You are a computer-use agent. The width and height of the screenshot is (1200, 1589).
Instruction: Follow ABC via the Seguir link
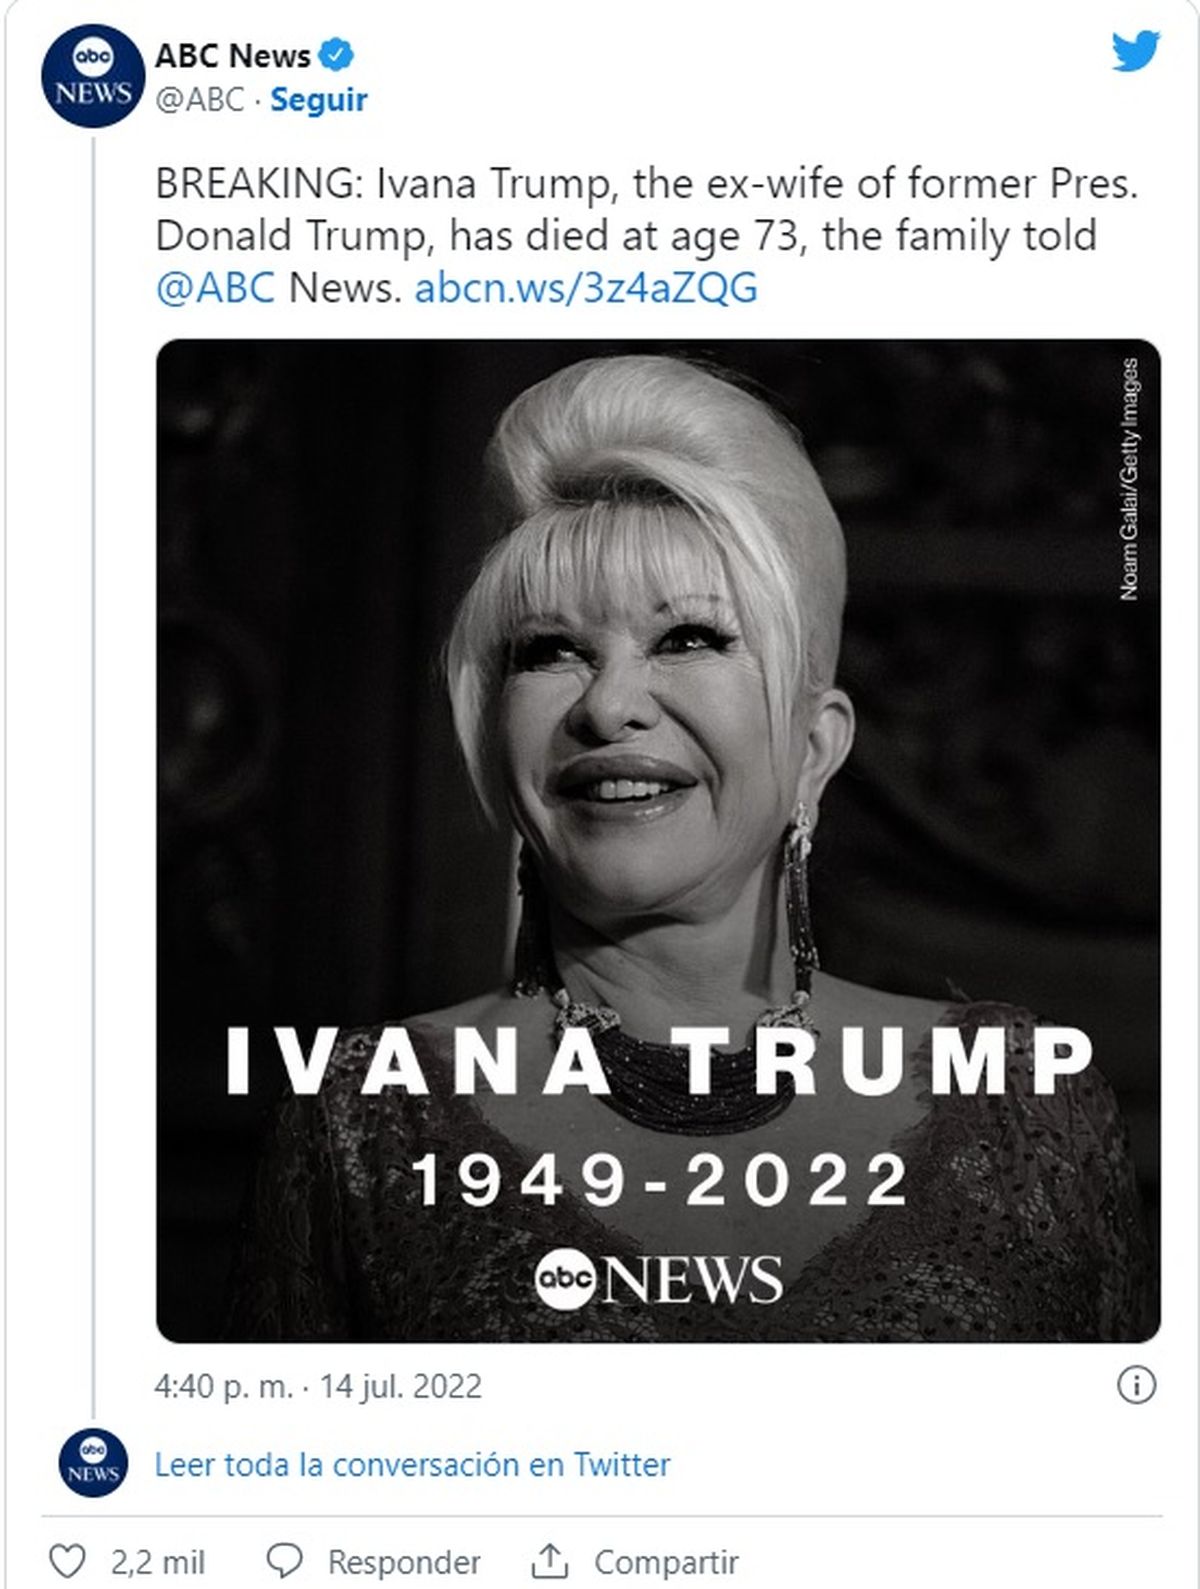click(x=319, y=100)
